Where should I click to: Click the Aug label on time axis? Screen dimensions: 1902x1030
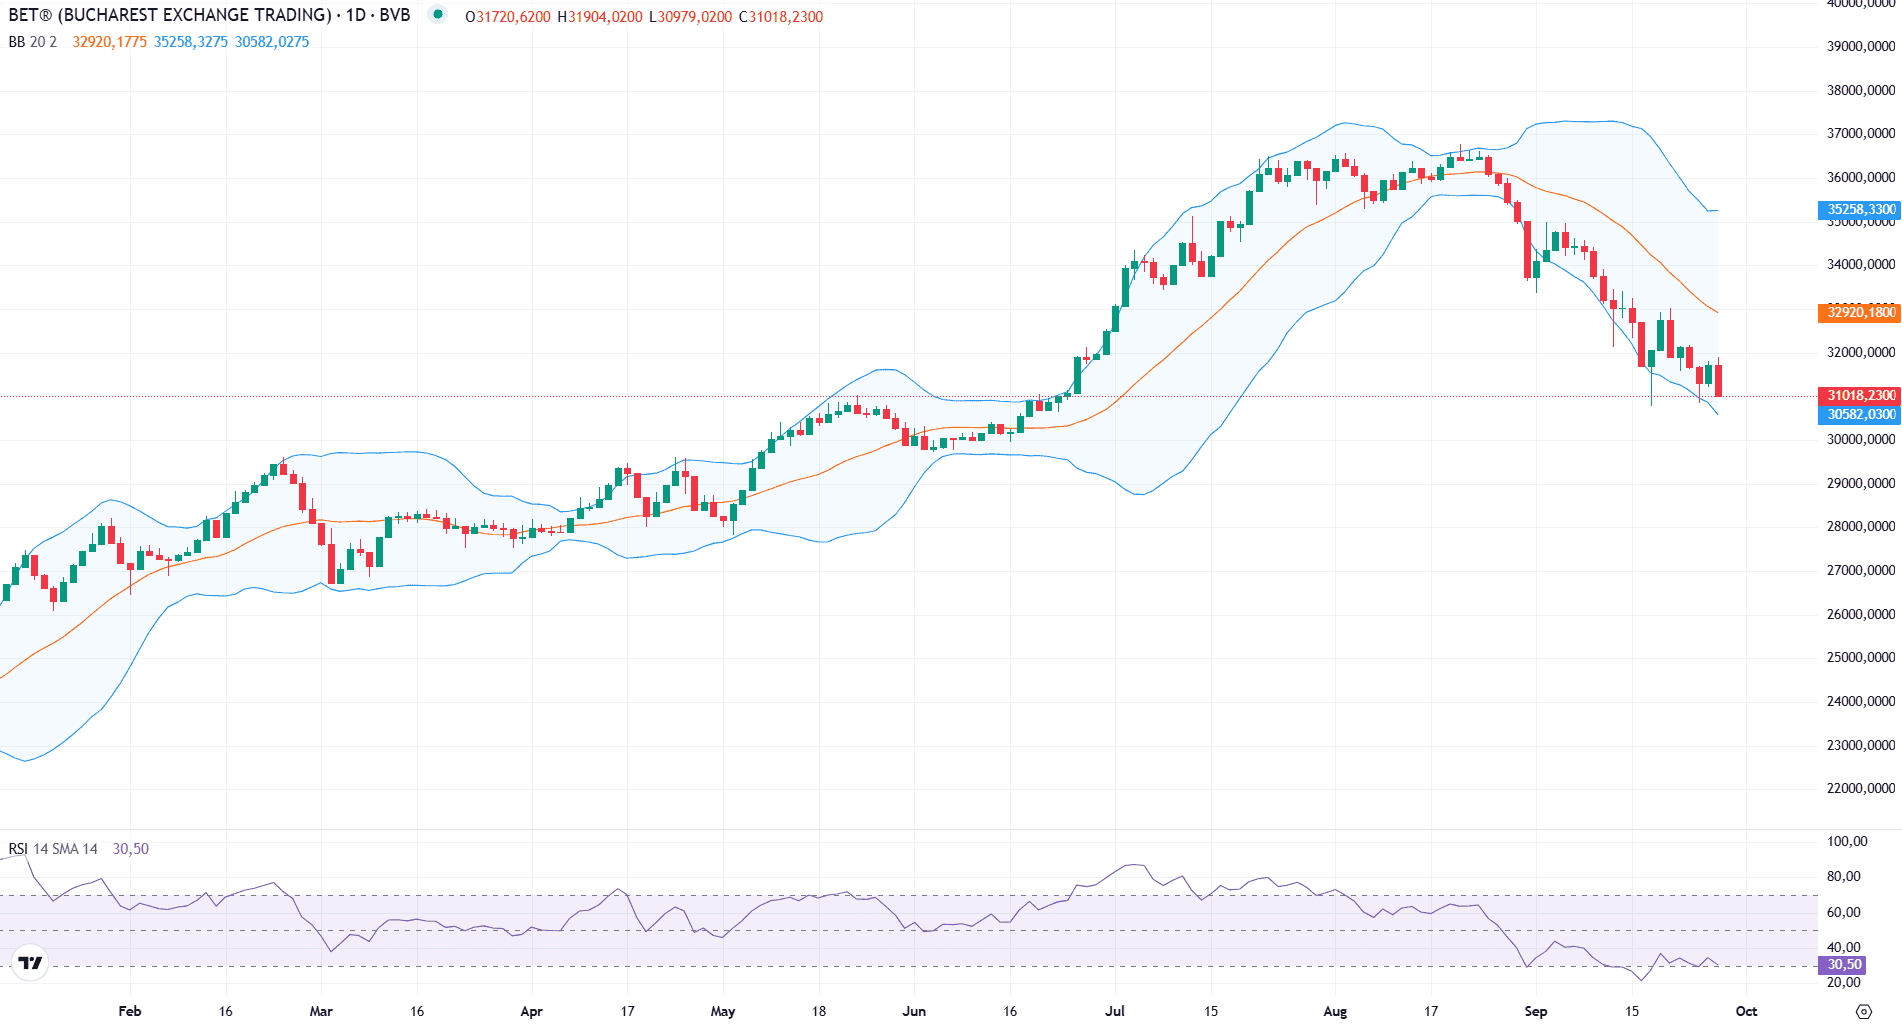pos(1335,1012)
